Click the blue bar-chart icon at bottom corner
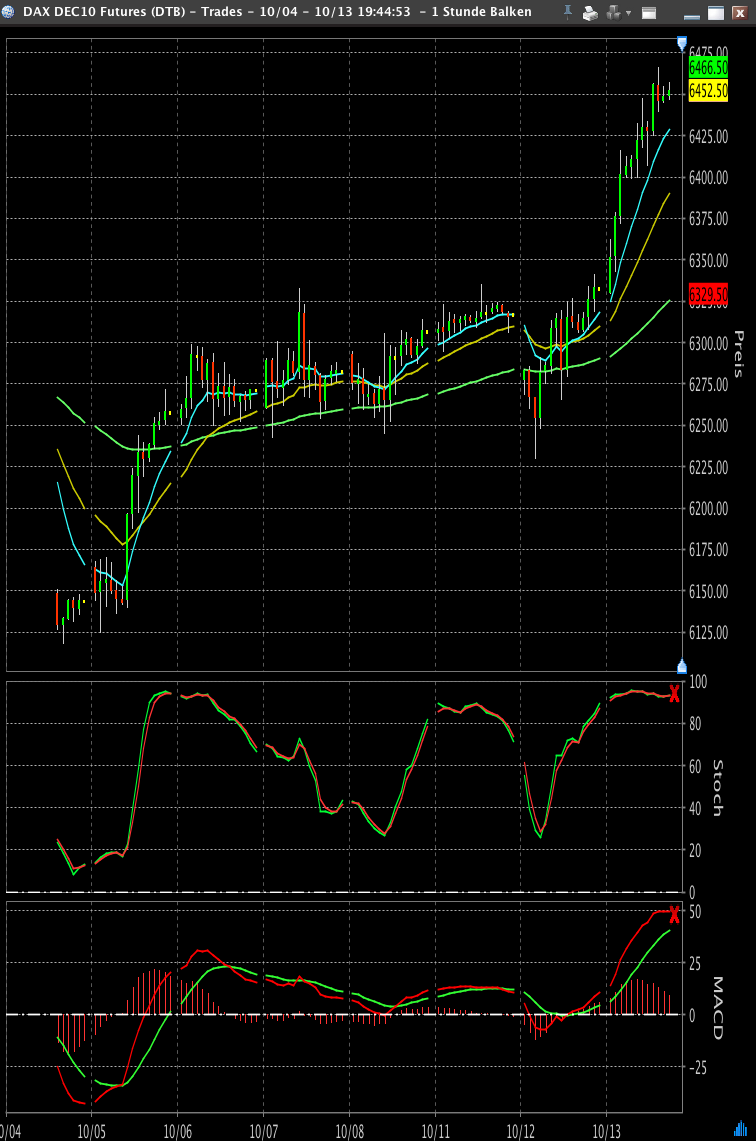This screenshot has height=1141, width=756. (x=741, y=1129)
